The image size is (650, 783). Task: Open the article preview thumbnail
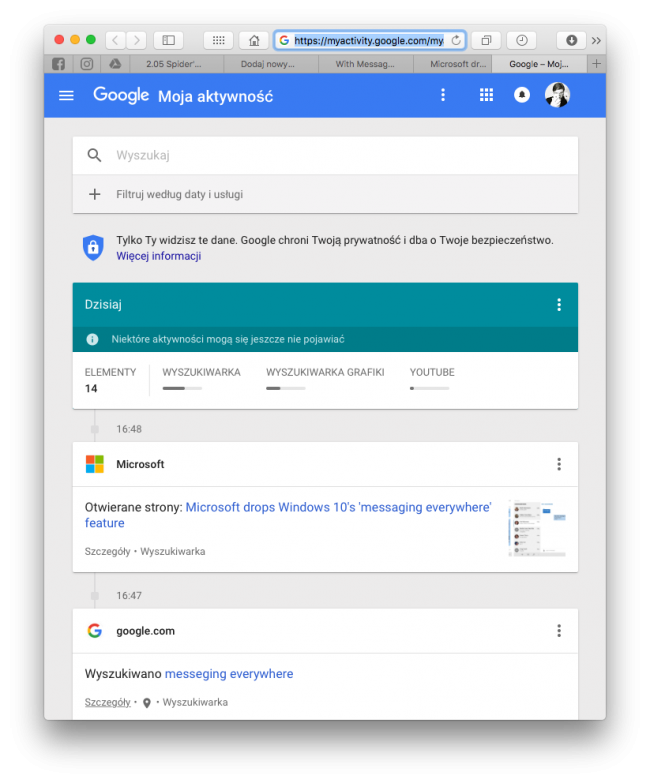(x=538, y=528)
